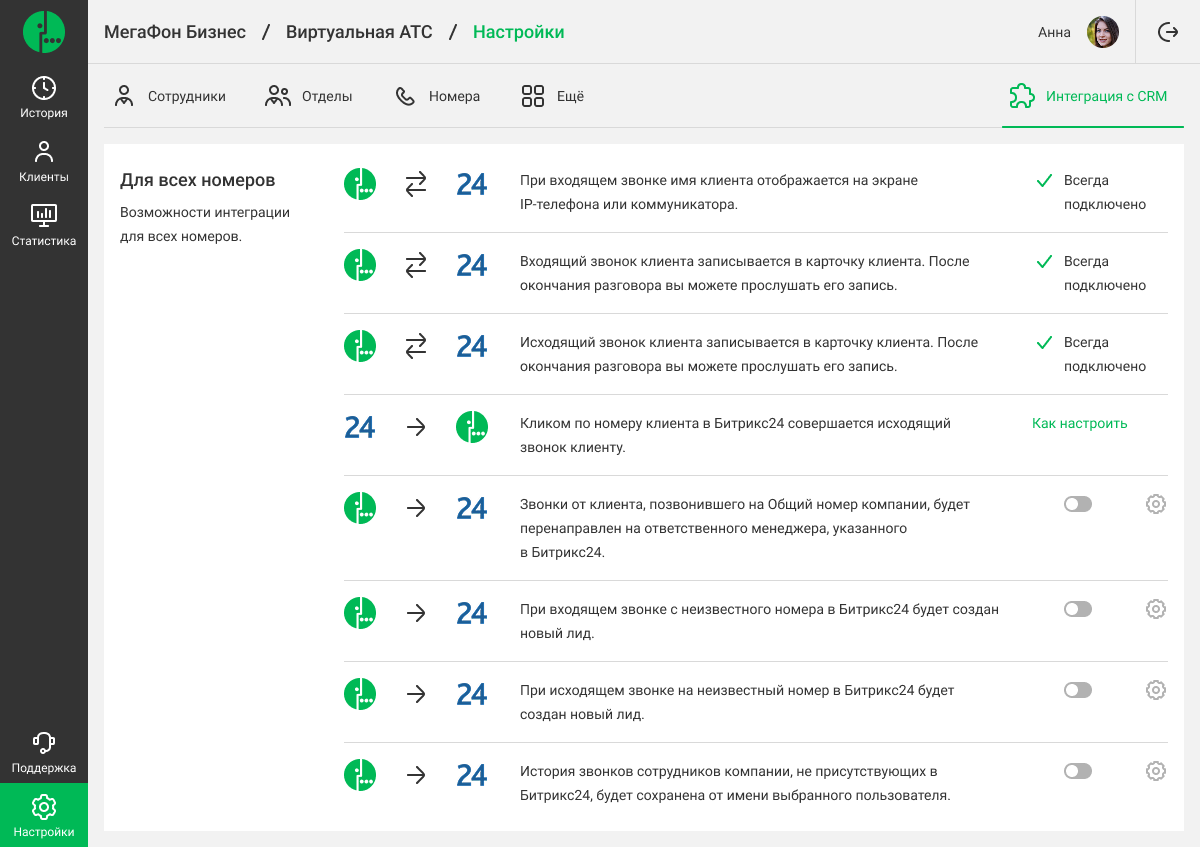Toggle call history saved under selected user
The image size is (1200, 847).
point(1078,771)
